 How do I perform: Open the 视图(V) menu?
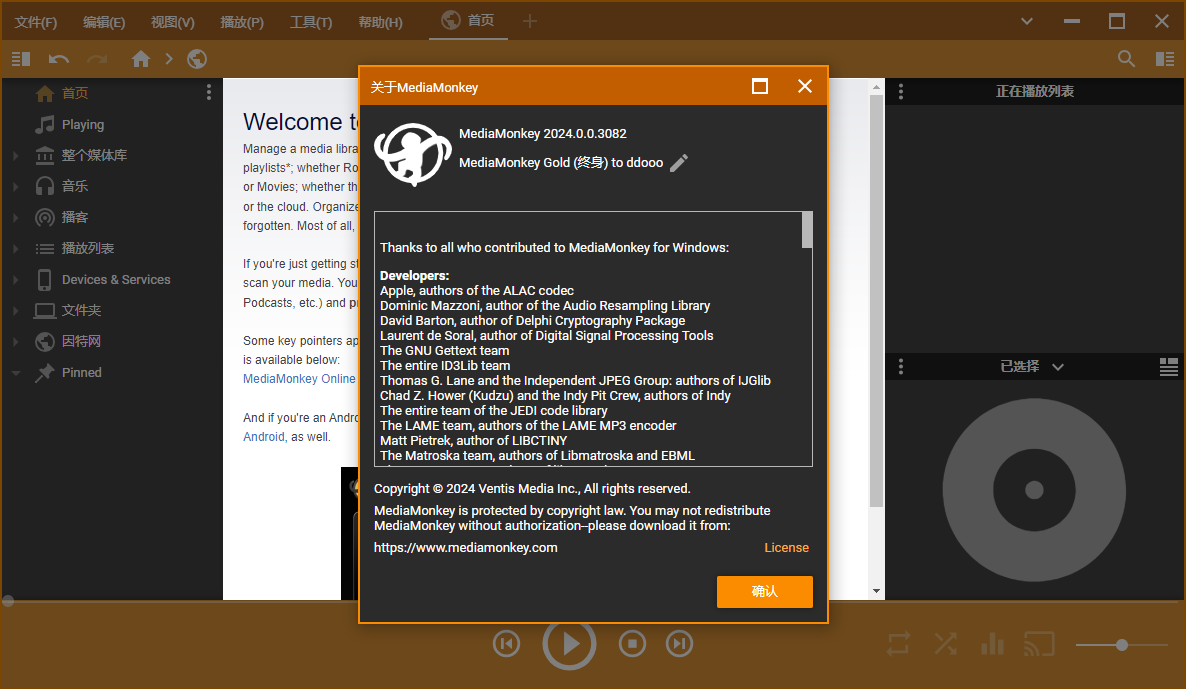(x=172, y=22)
